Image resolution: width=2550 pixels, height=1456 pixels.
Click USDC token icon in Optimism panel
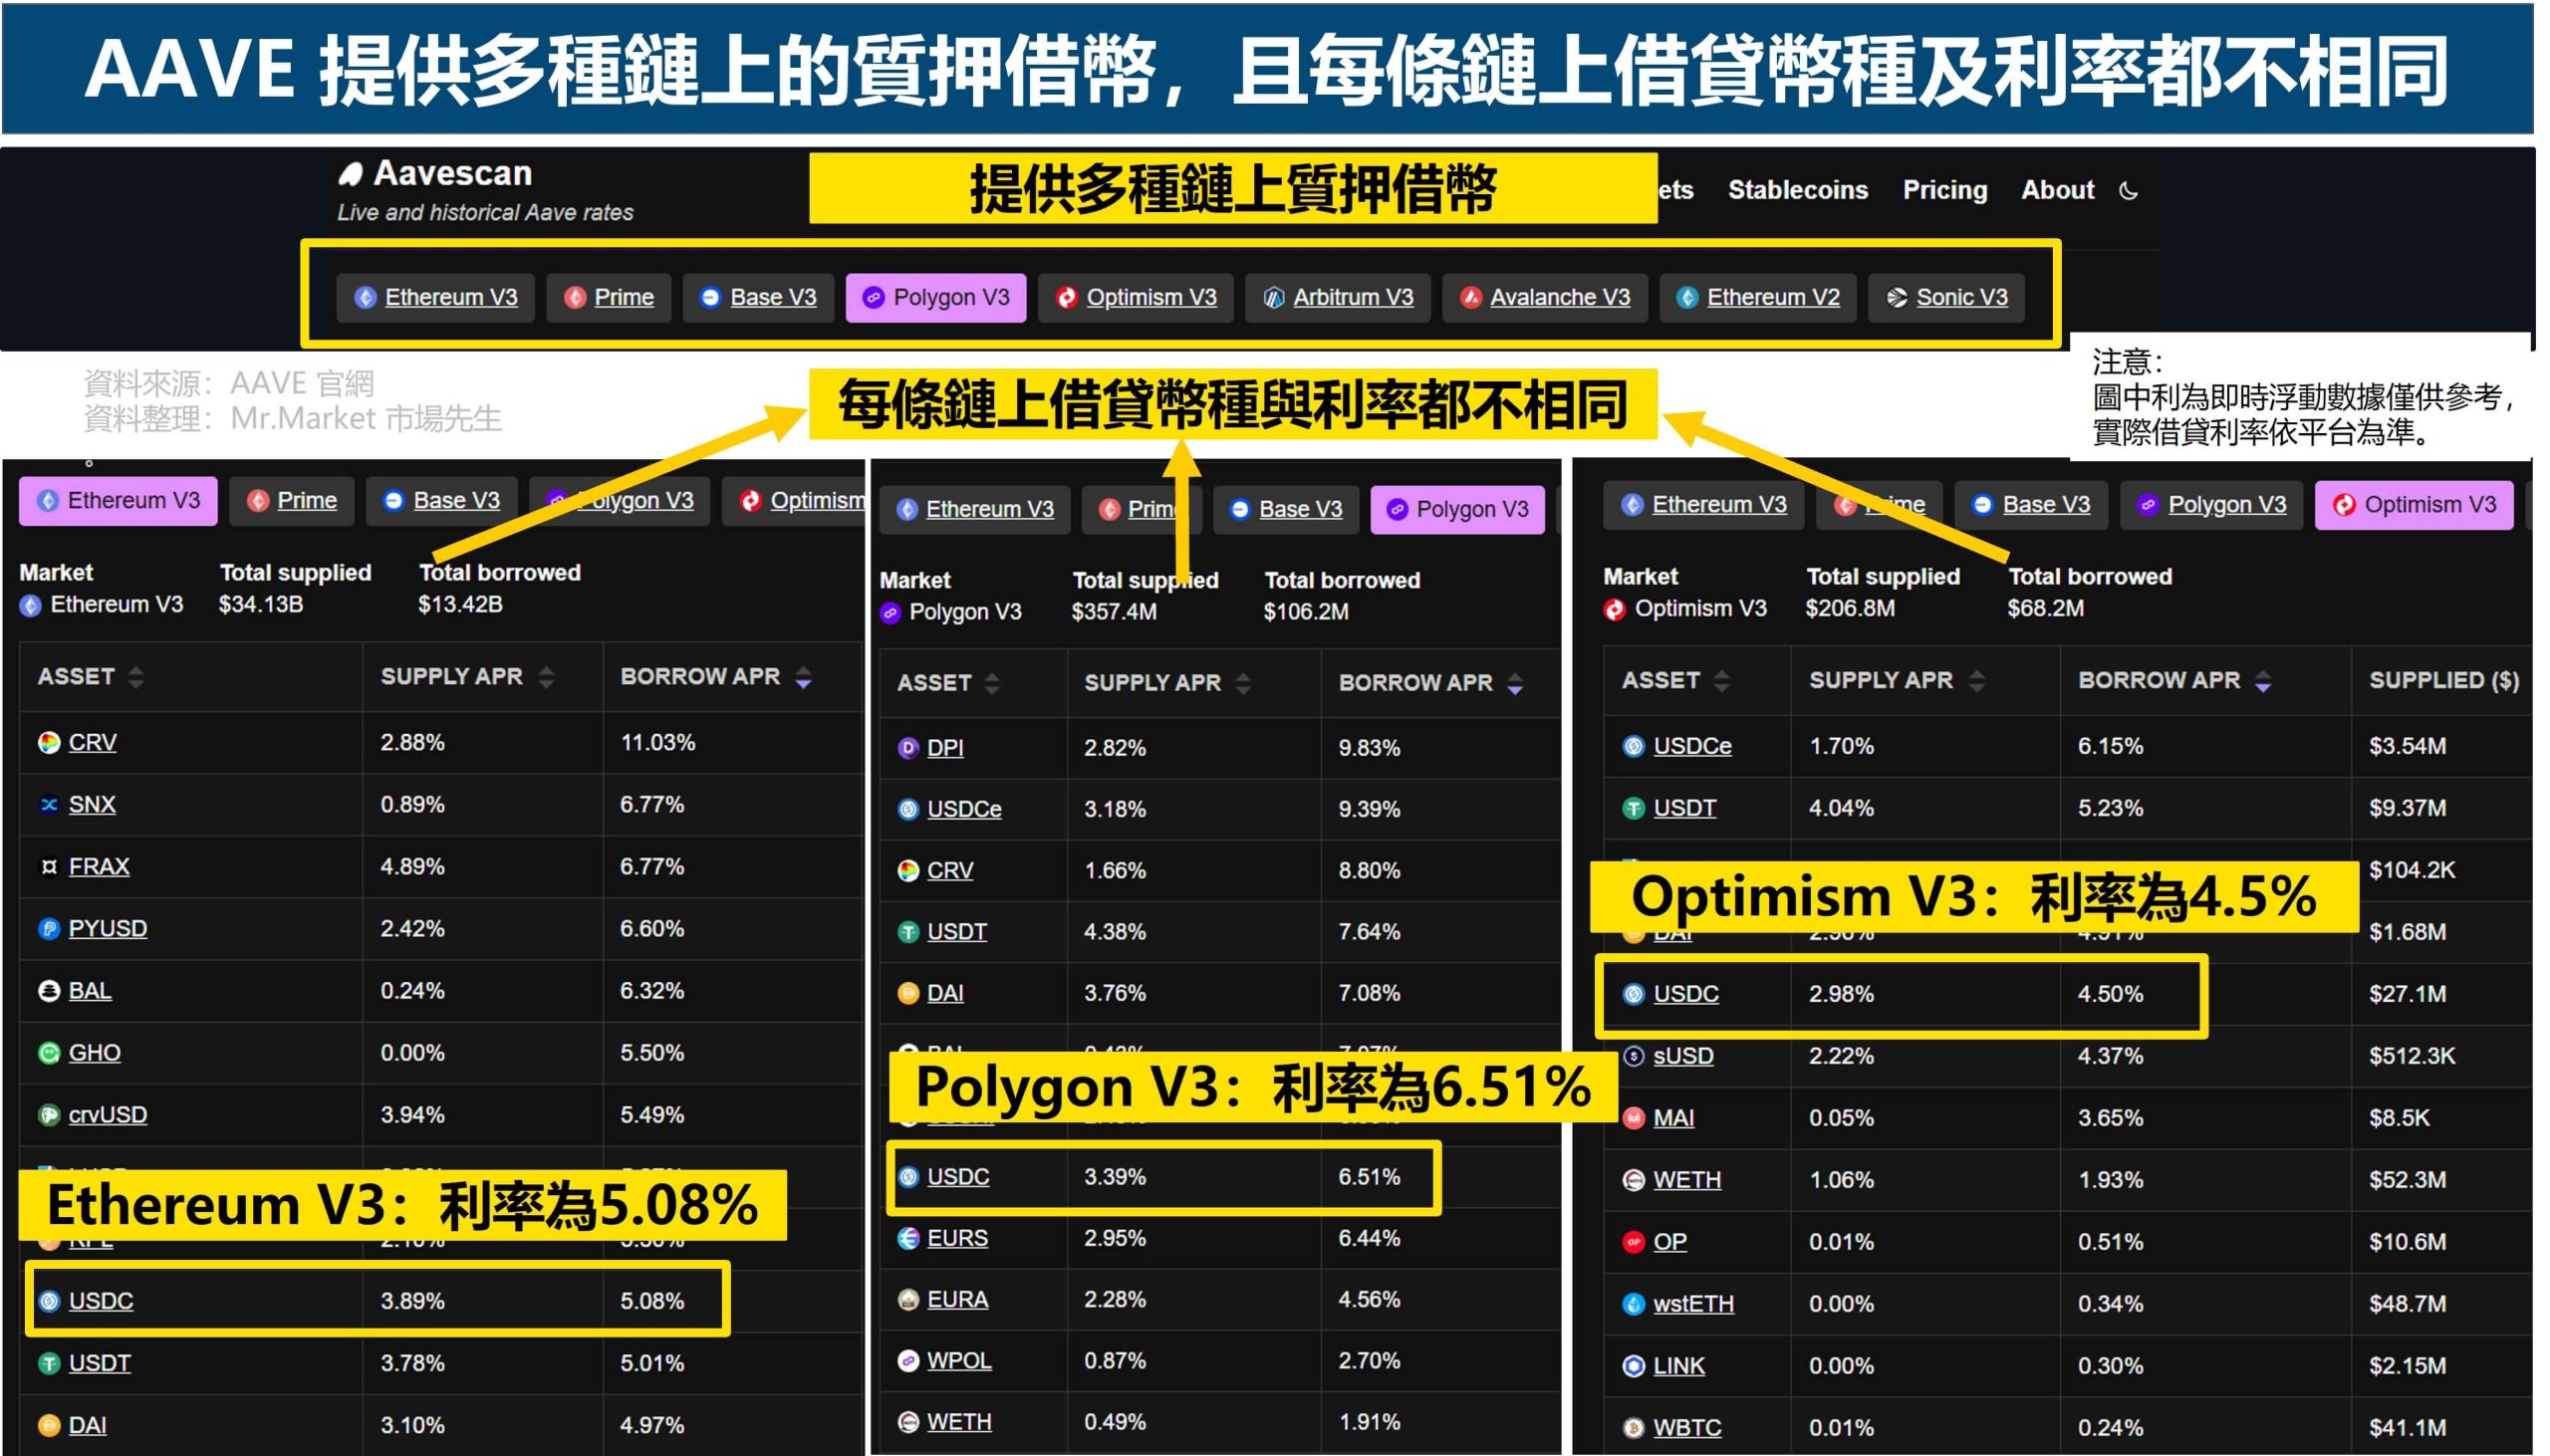tap(1633, 993)
